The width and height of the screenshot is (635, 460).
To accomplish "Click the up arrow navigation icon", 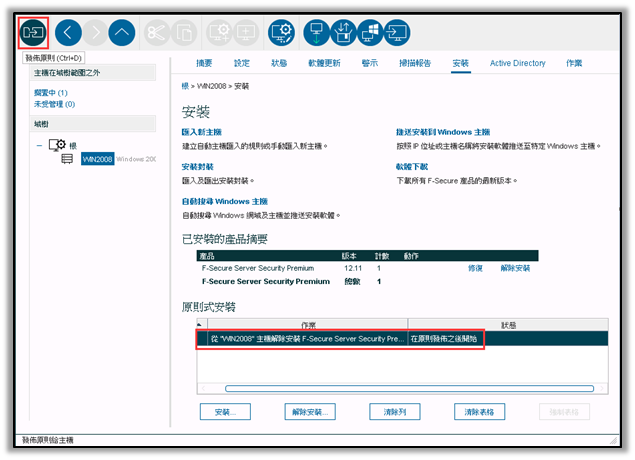I will (x=122, y=32).
